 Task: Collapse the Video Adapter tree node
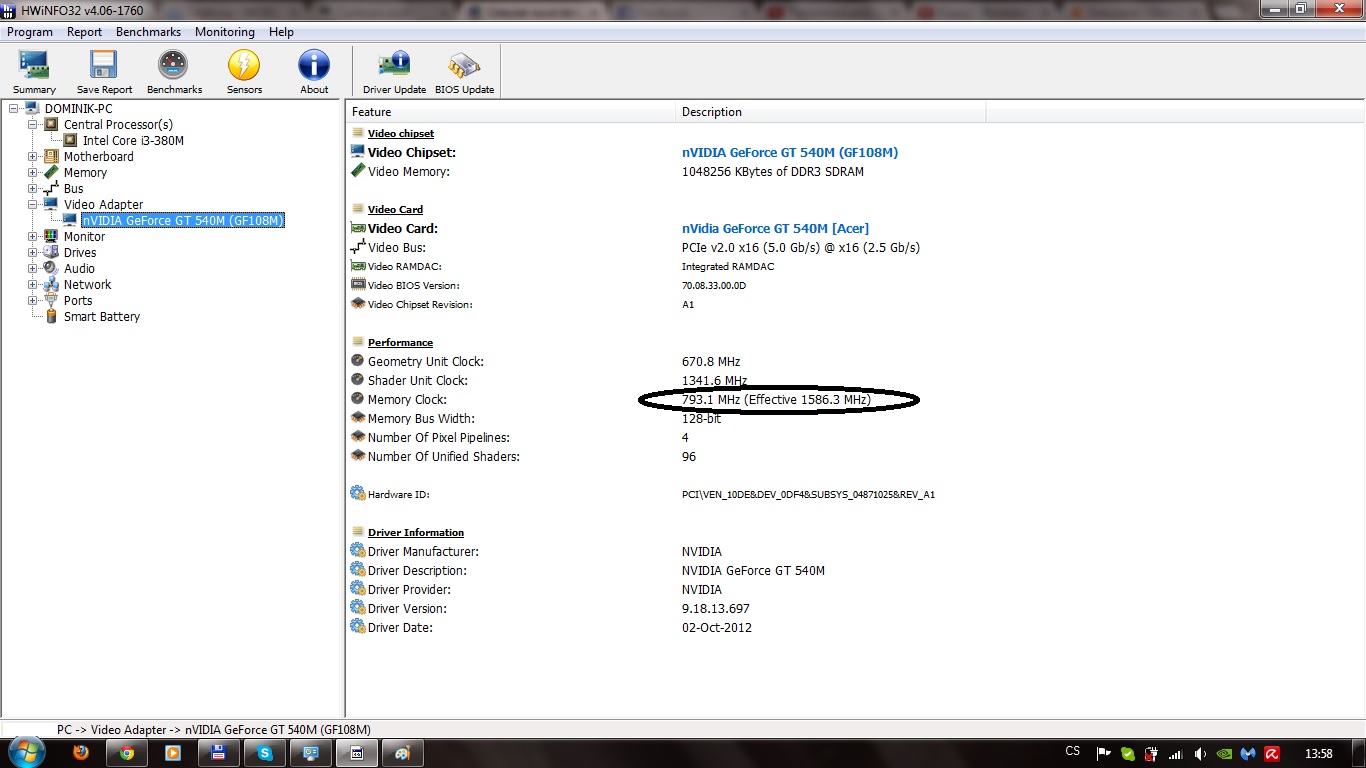pyautogui.click(x=33, y=204)
